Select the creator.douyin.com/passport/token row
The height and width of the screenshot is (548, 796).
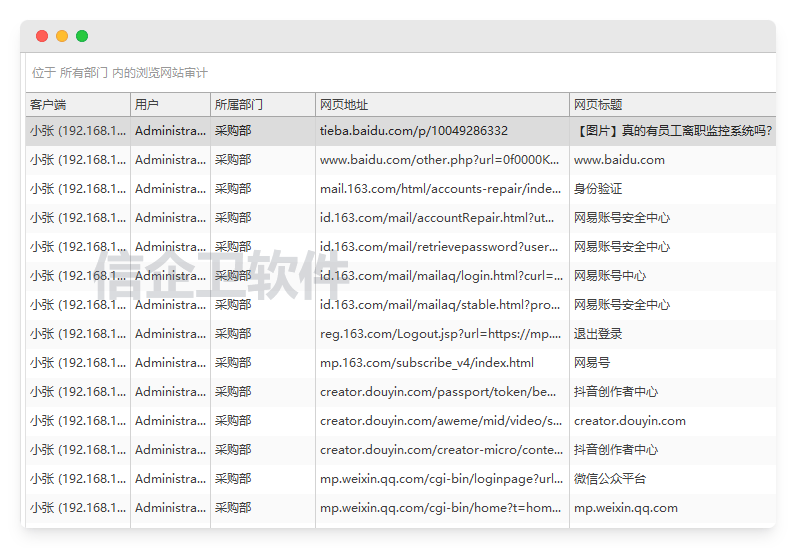pos(441,392)
